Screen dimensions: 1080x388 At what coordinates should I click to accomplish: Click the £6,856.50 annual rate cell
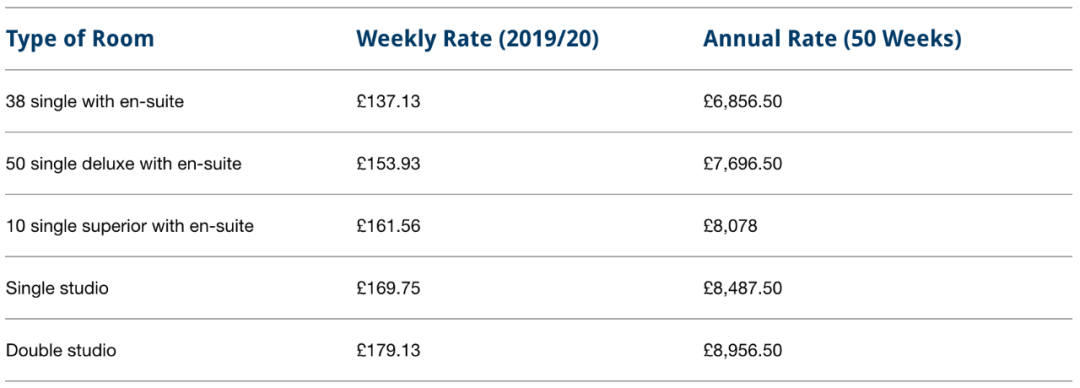pyautogui.click(x=742, y=102)
